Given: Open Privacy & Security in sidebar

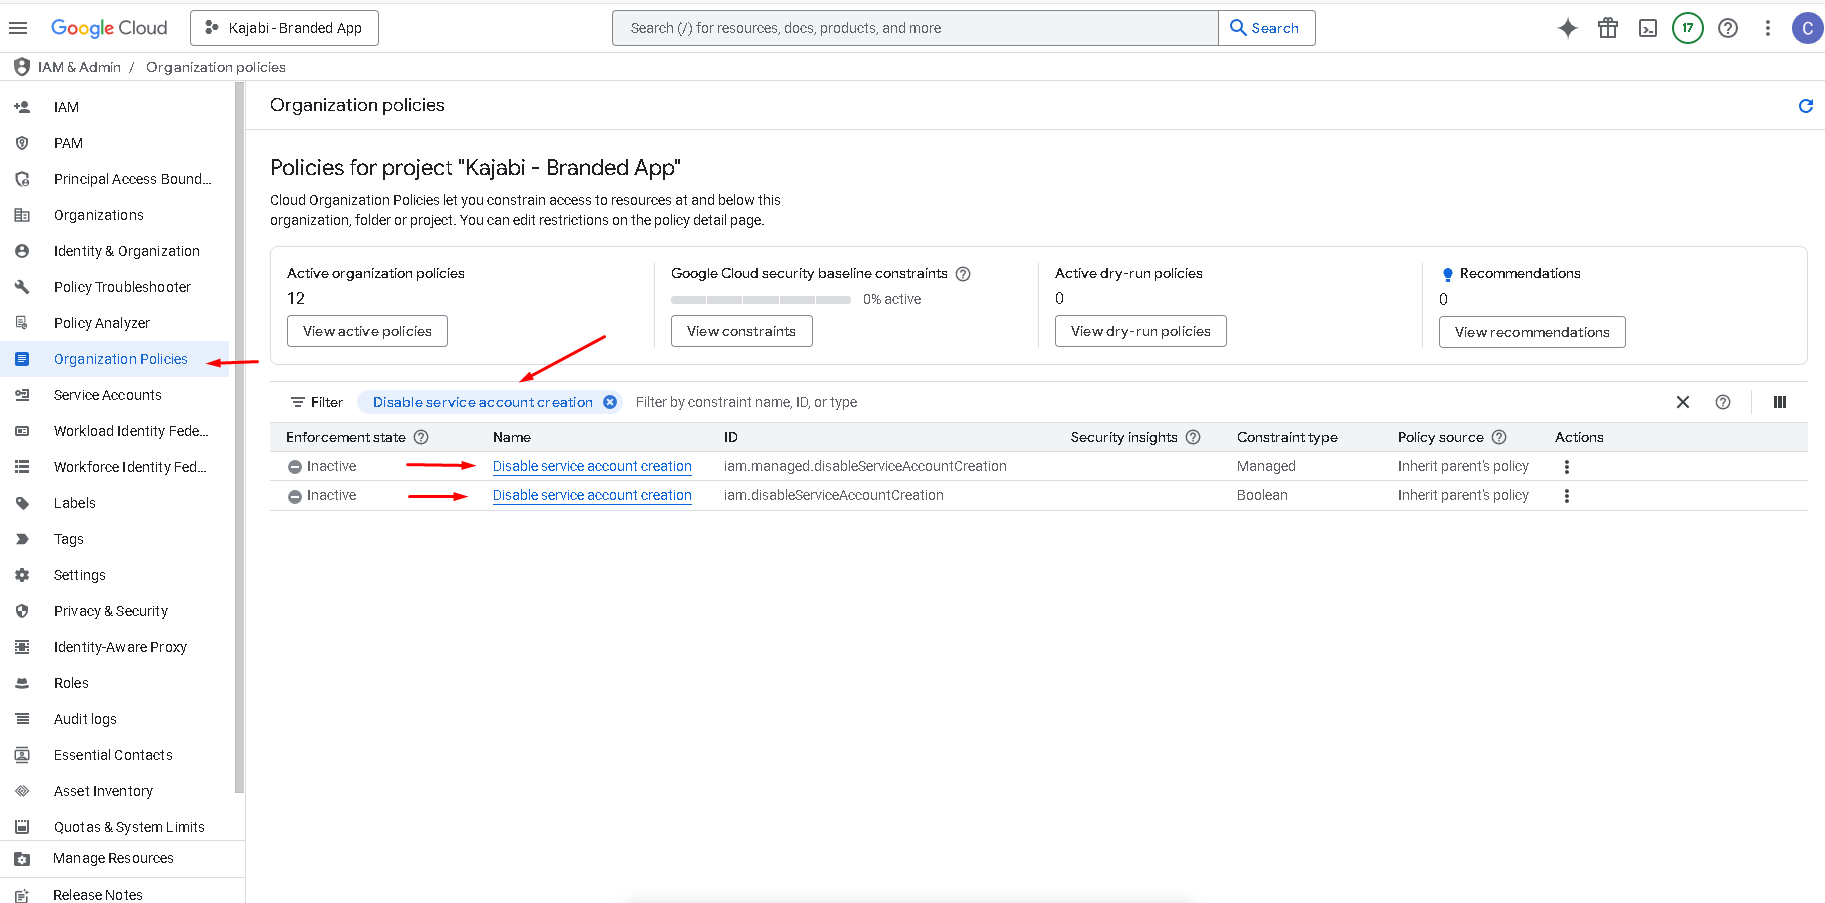Looking at the screenshot, I should (x=115, y=611).
